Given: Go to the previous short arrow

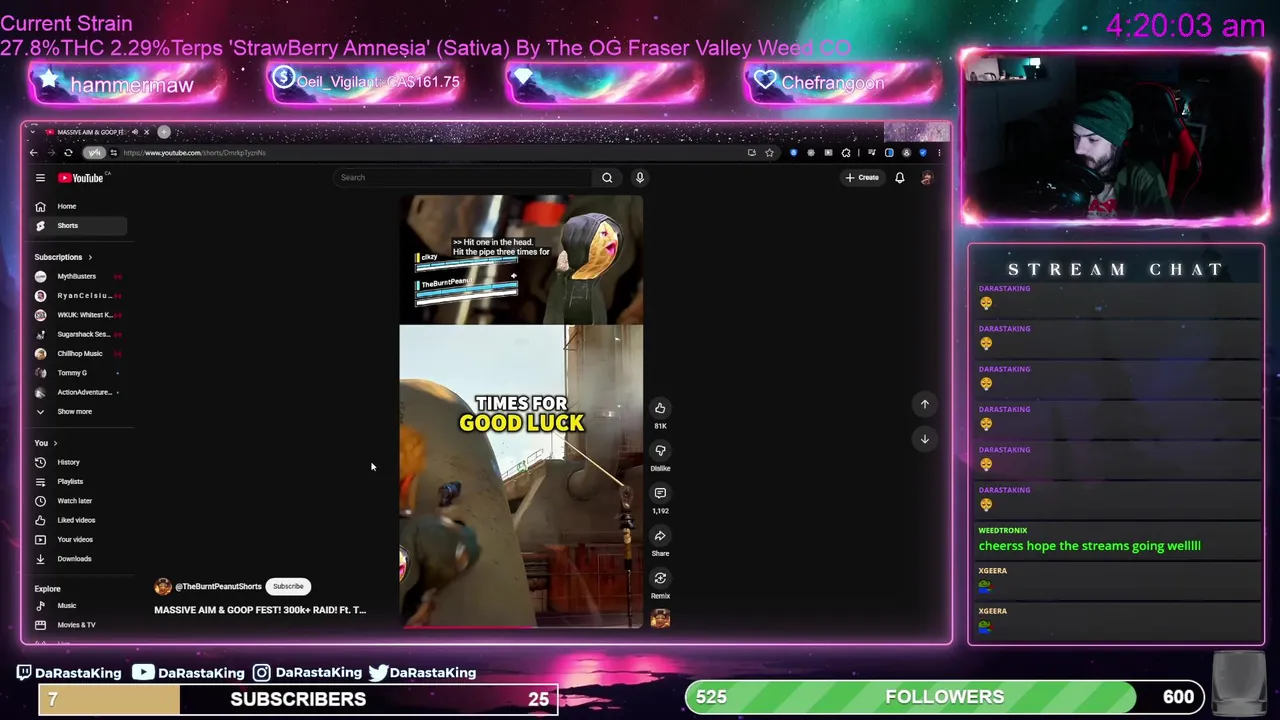Looking at the screenshot, I should [x=925, y=404].
